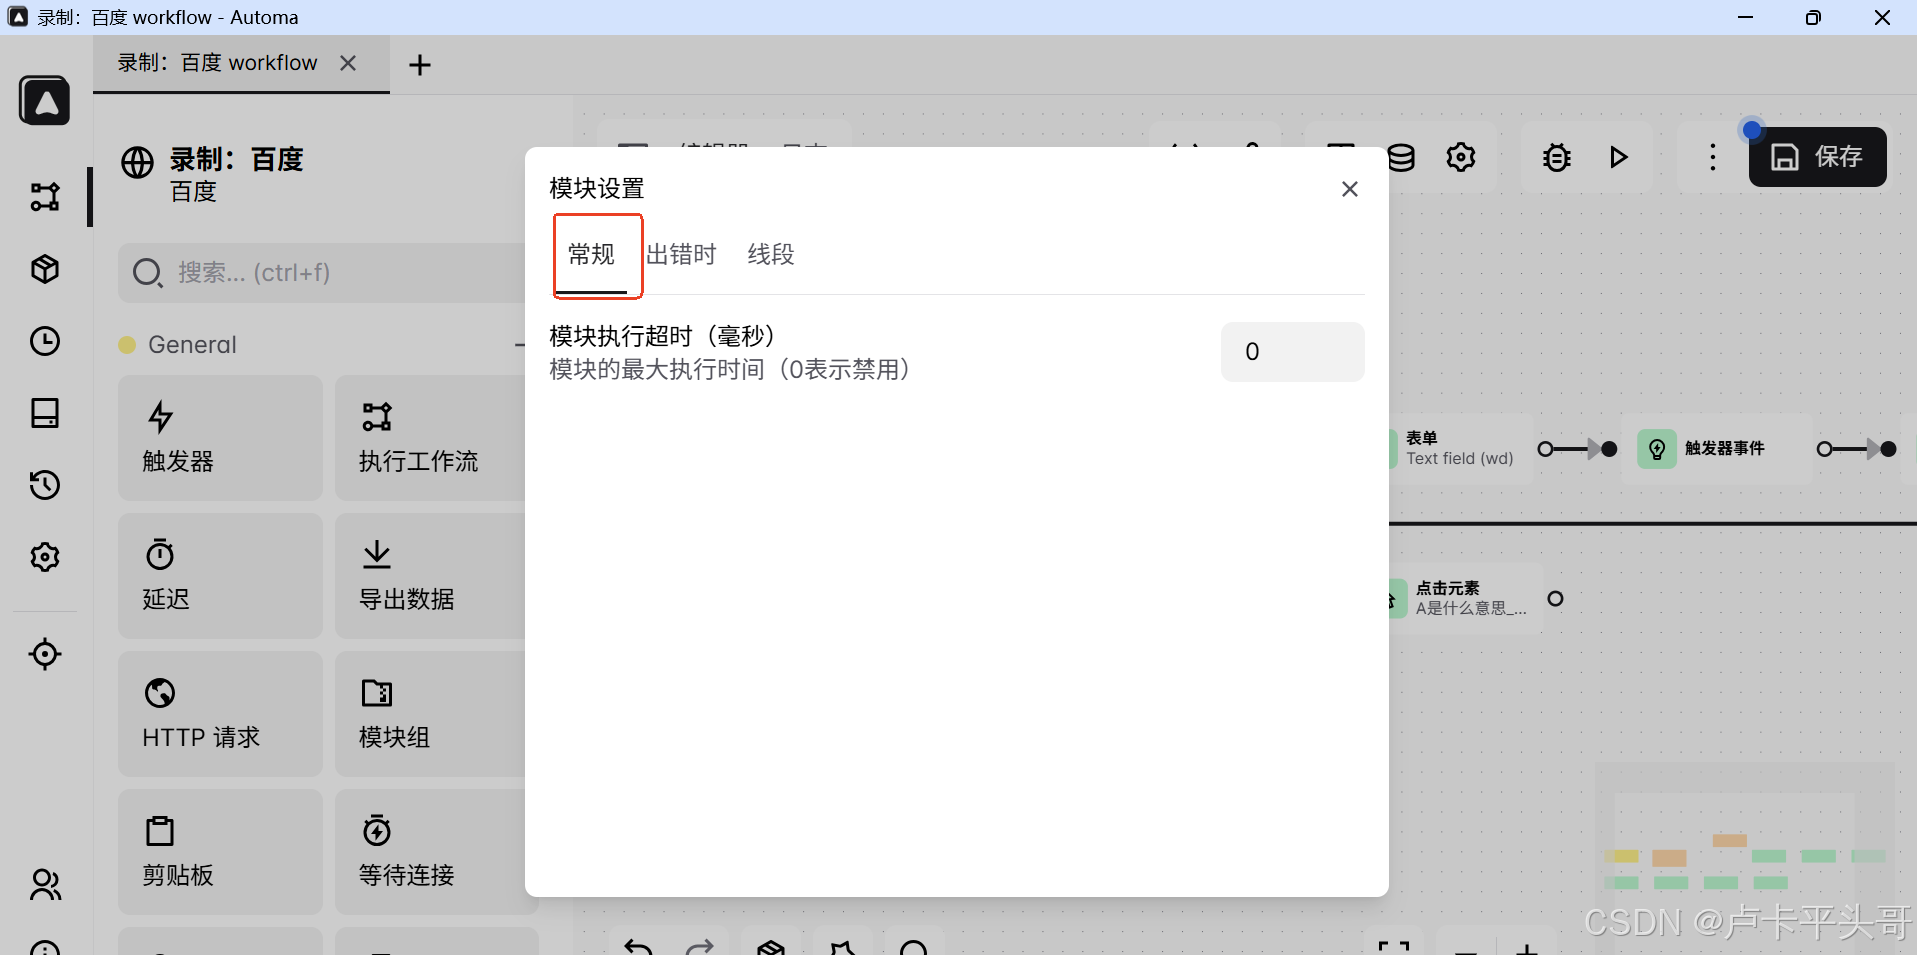The height and width of the screenshot is (955, 1917).
Task: Click the redo arrow in bottom toolbar
Action: (700, 946)
